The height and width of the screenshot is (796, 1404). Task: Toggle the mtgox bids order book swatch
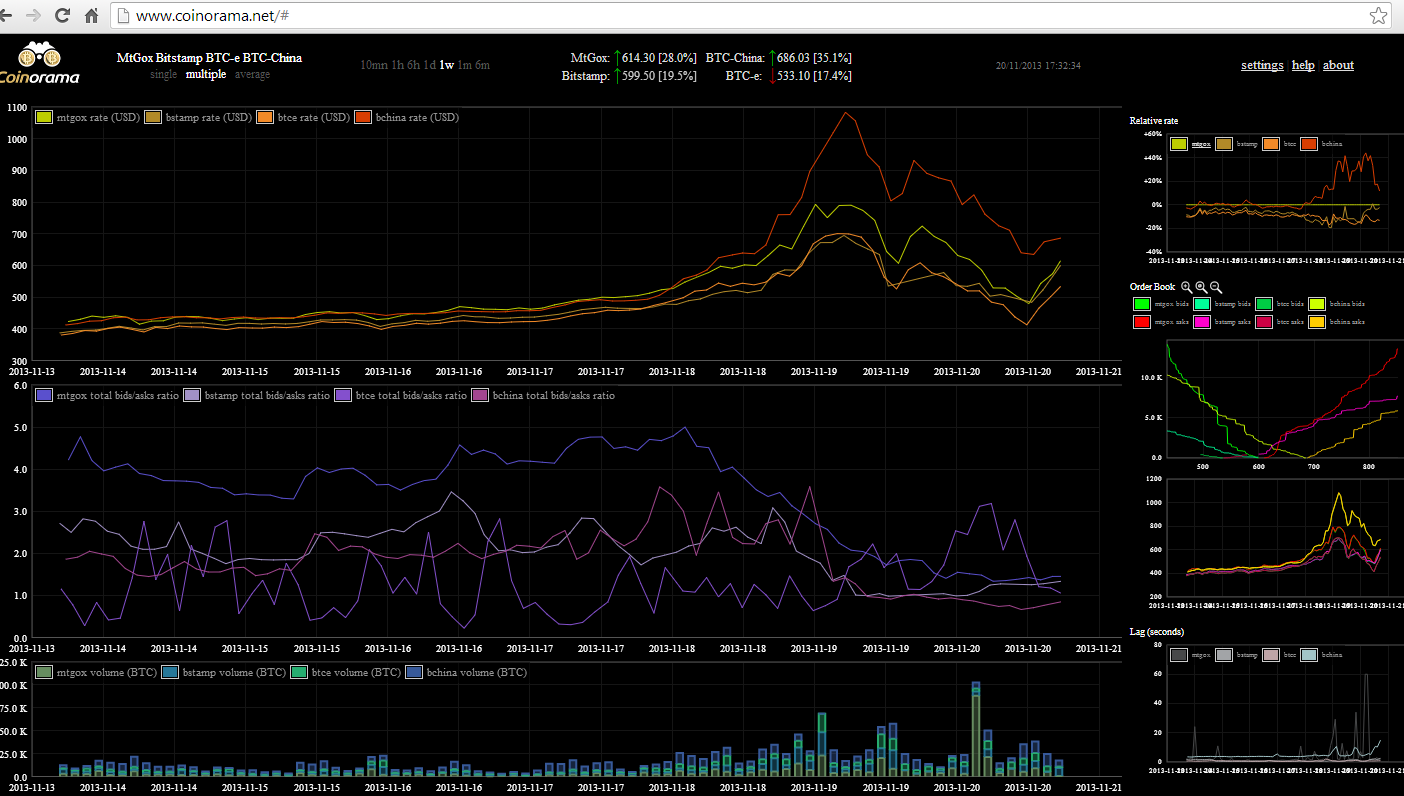tap(1142, 303)
